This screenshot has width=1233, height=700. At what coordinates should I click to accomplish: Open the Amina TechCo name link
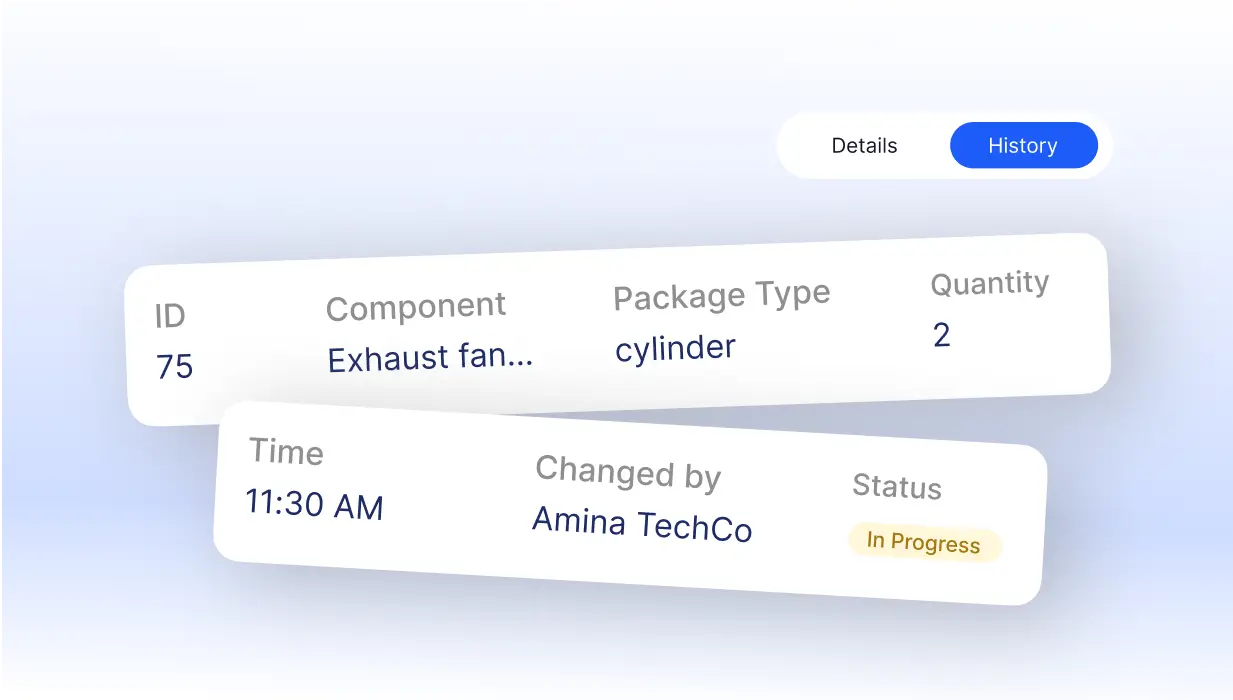coord(641,525)
